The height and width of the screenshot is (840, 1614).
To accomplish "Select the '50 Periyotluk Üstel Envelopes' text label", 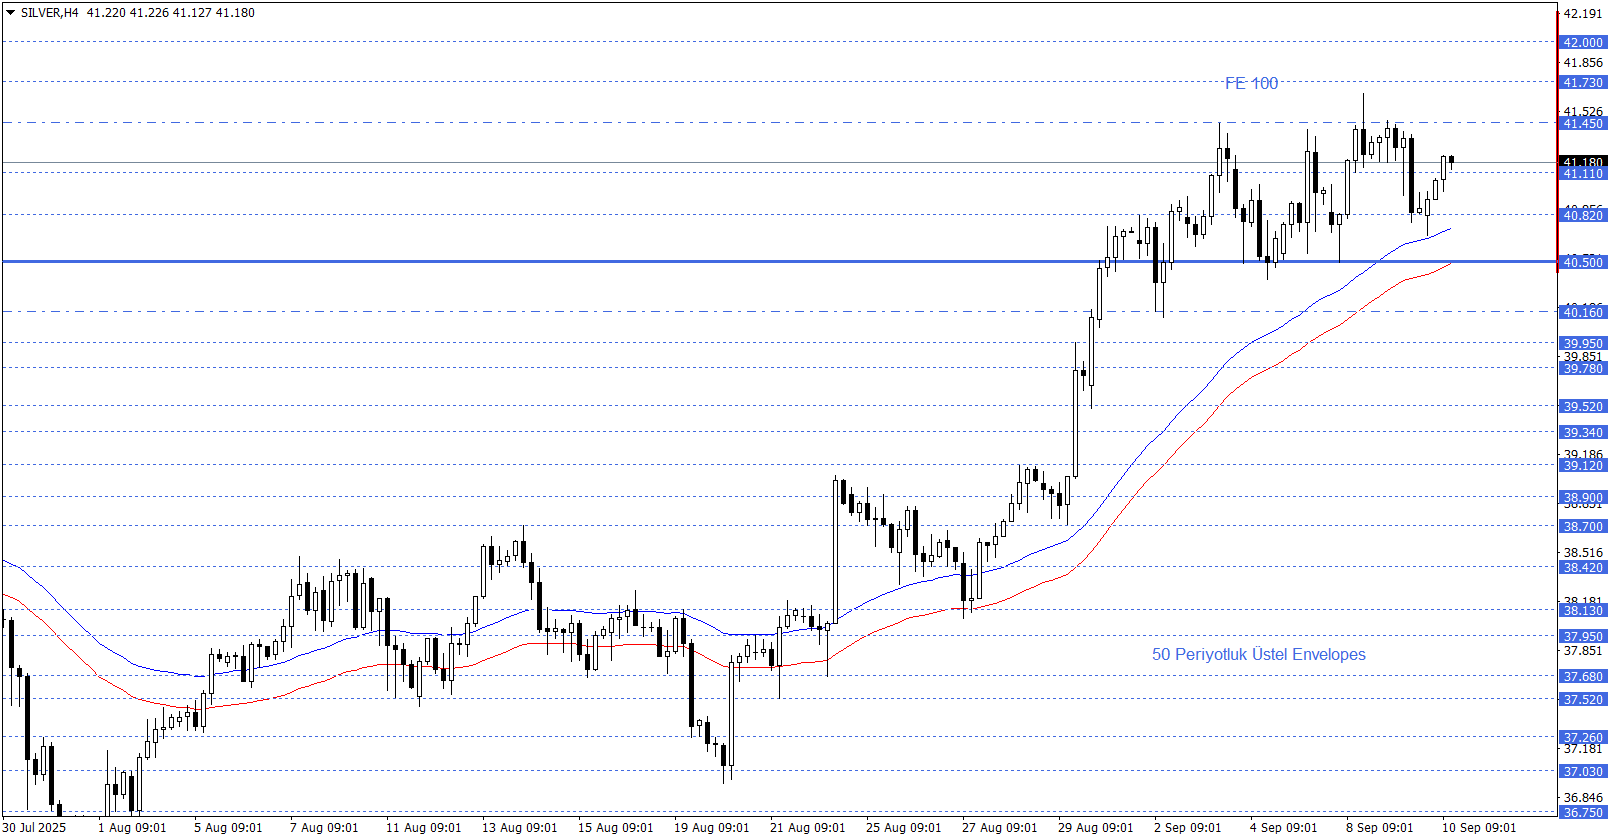I will (x=1258, y=655).
